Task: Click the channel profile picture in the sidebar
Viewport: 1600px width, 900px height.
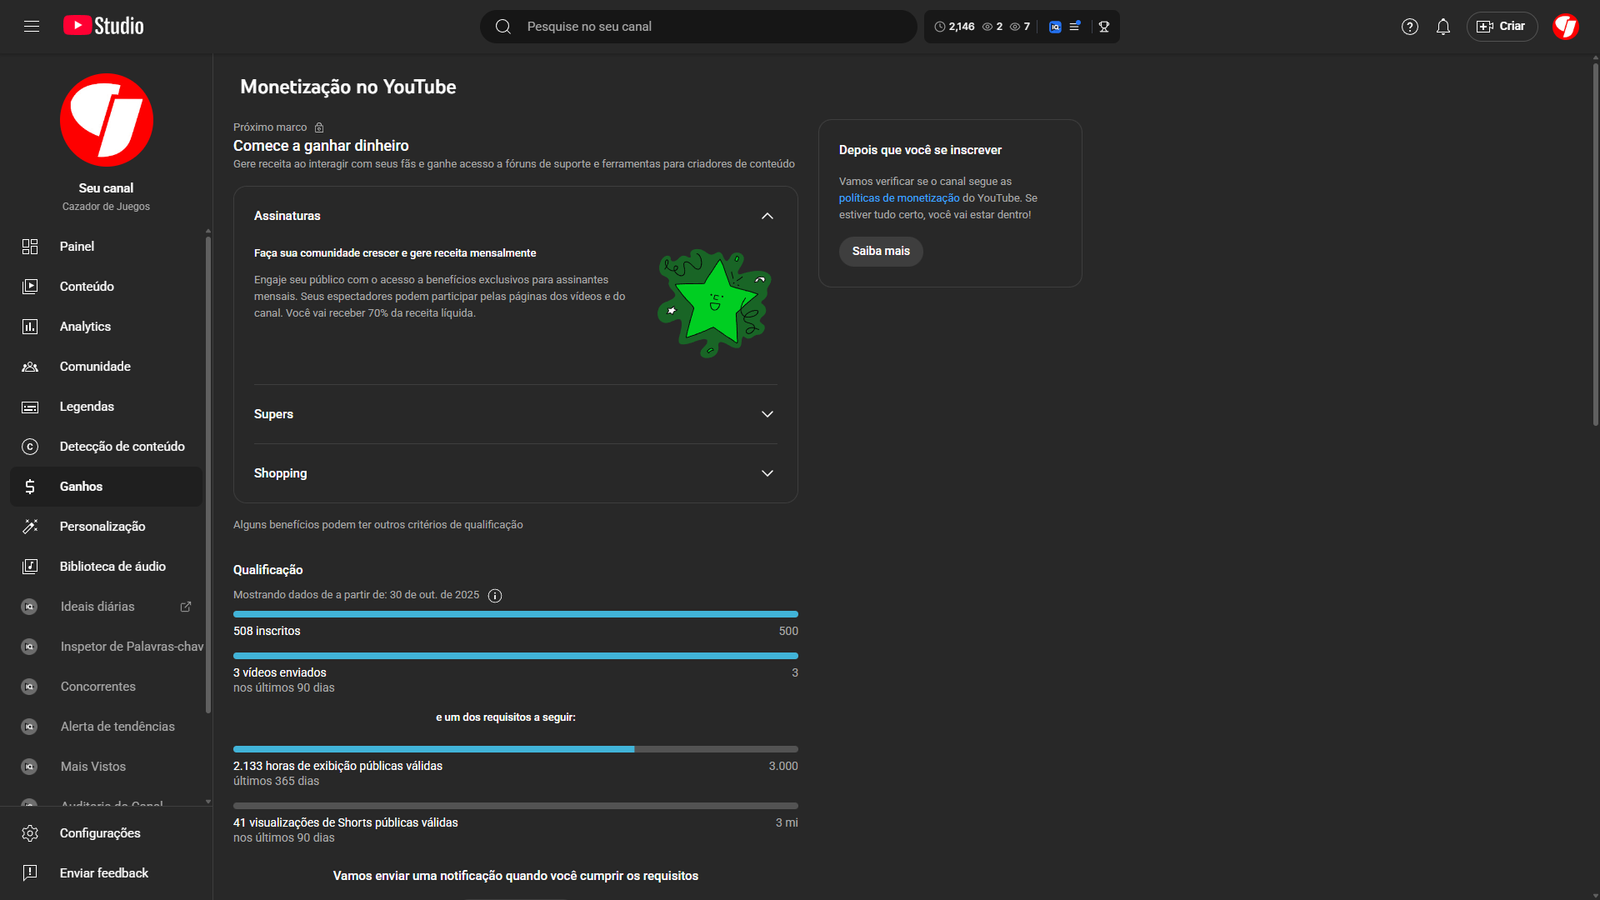Action: 106,120
